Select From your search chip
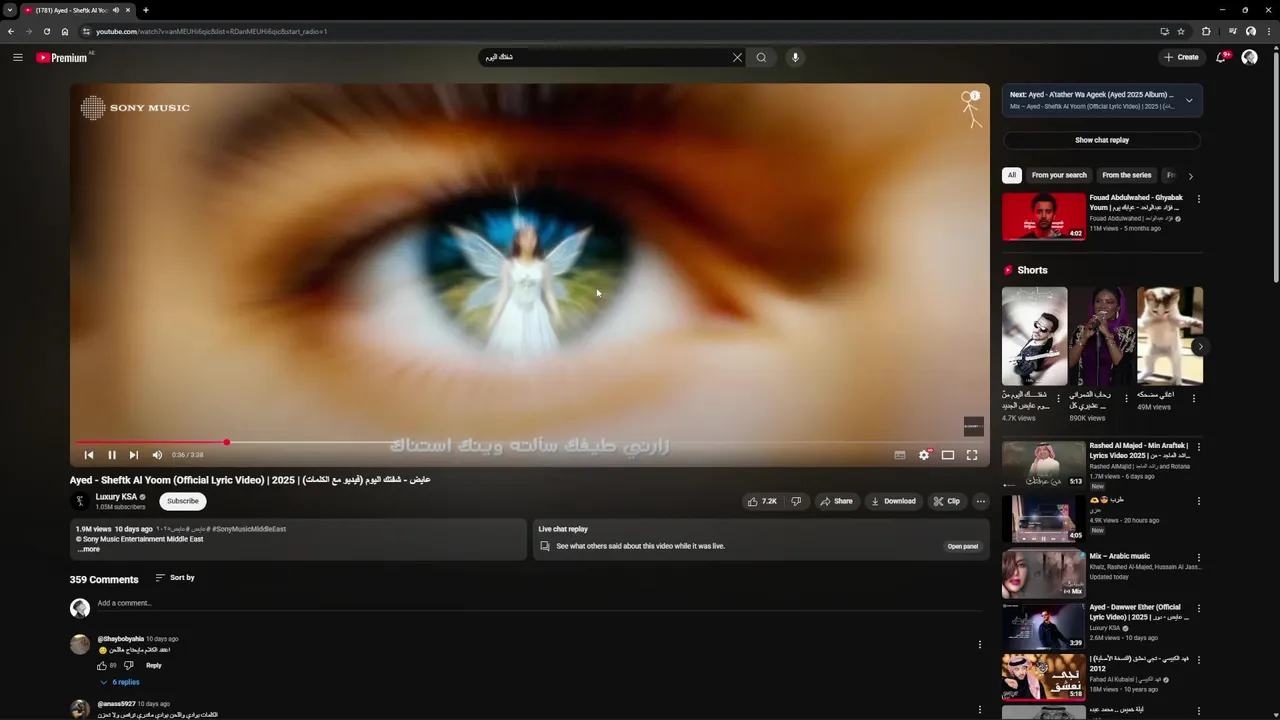The width and height of the screenshot is (1280, 720). coord(1059,175)
